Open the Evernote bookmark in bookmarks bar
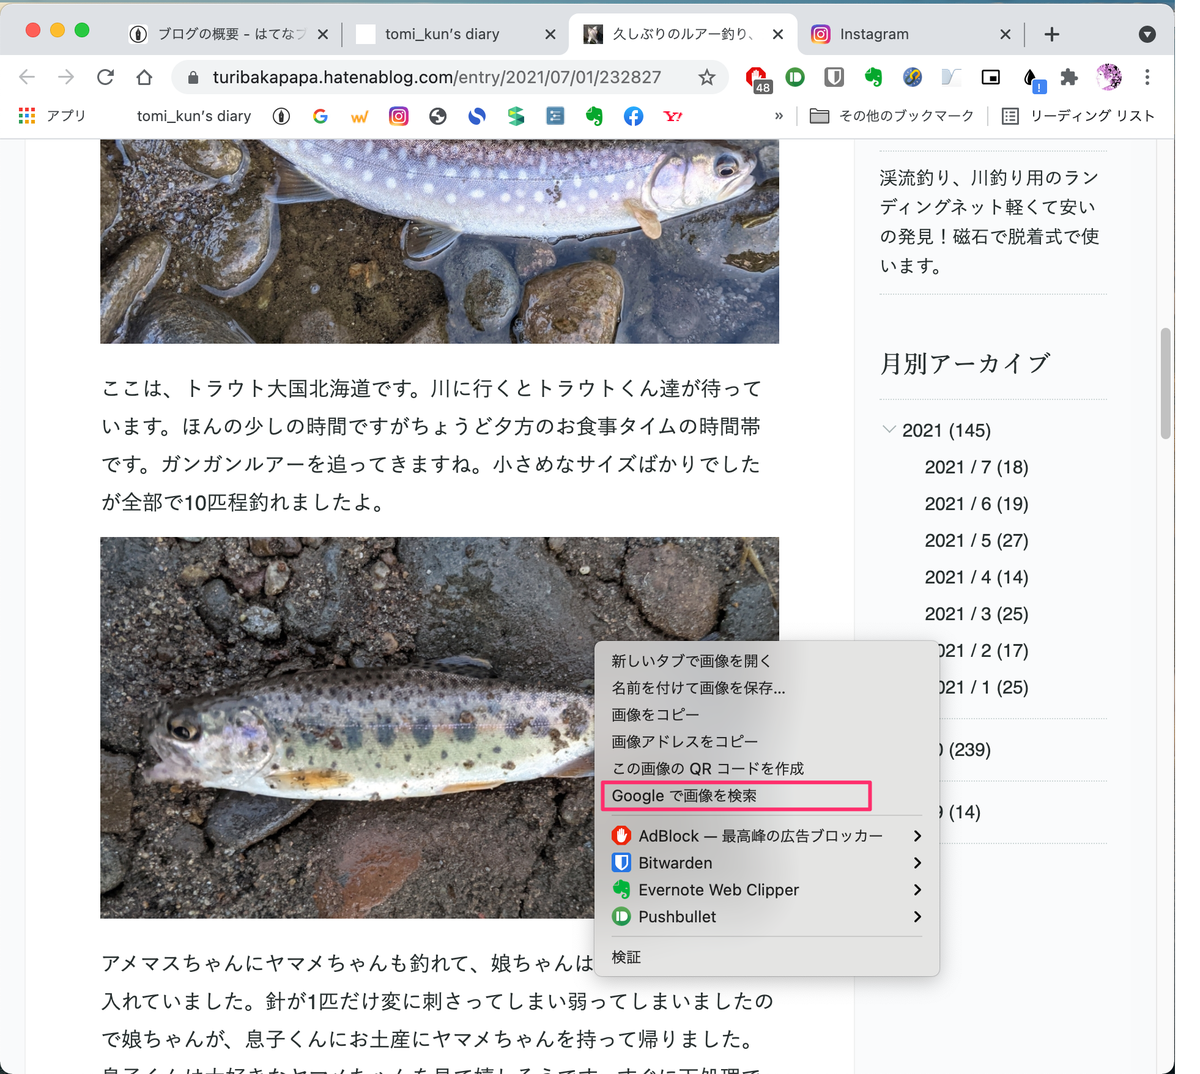Image resolution: width=1200 pixels, height=1074 pixels. tap(594, 116)
